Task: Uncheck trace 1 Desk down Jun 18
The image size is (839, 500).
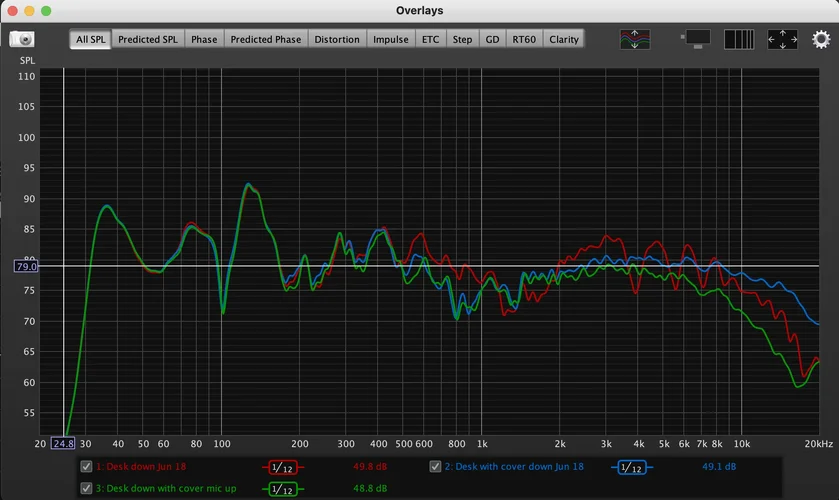Action: click(87, 466)
